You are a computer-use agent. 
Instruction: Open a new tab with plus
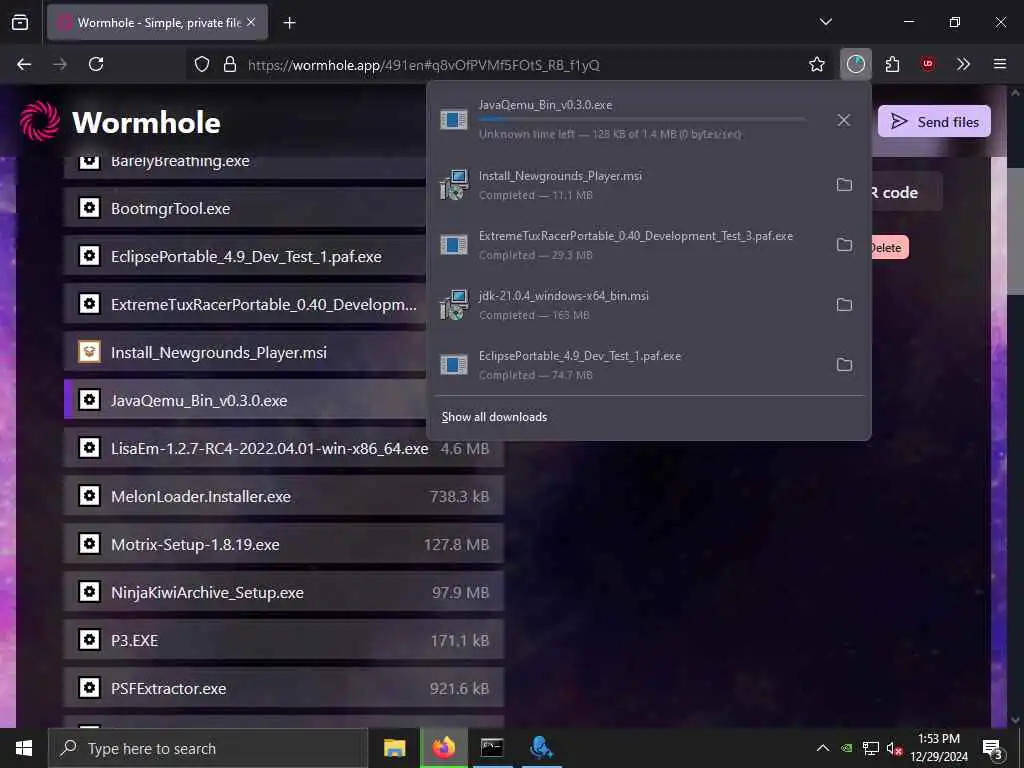[289, 23]
